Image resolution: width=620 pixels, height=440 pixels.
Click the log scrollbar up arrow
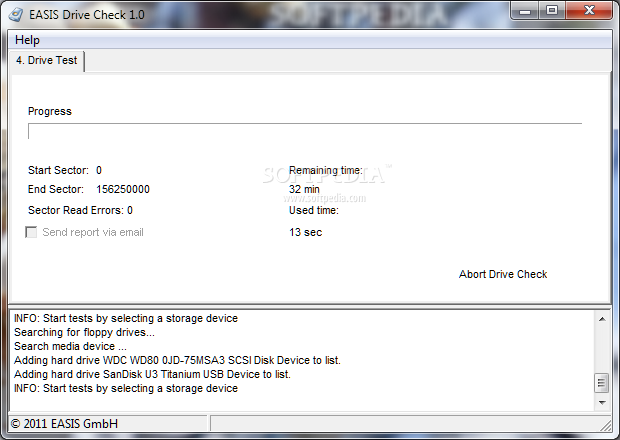click(x=602, y=319)
